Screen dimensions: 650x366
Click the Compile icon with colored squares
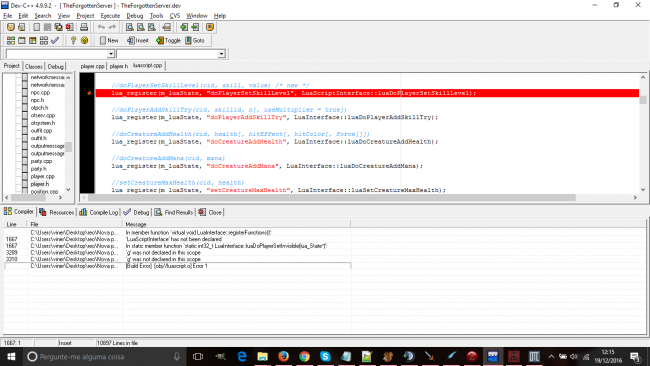coord(11,41)
